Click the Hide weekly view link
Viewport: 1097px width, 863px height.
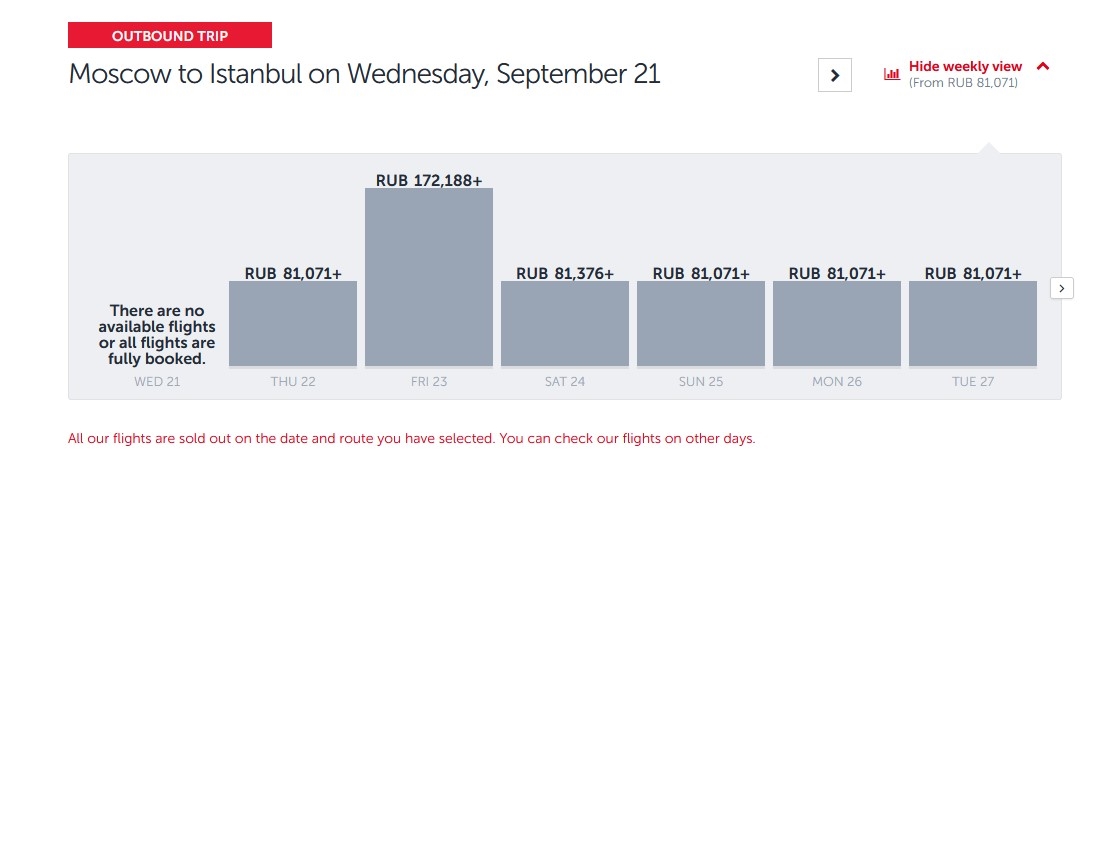point(965,67)
